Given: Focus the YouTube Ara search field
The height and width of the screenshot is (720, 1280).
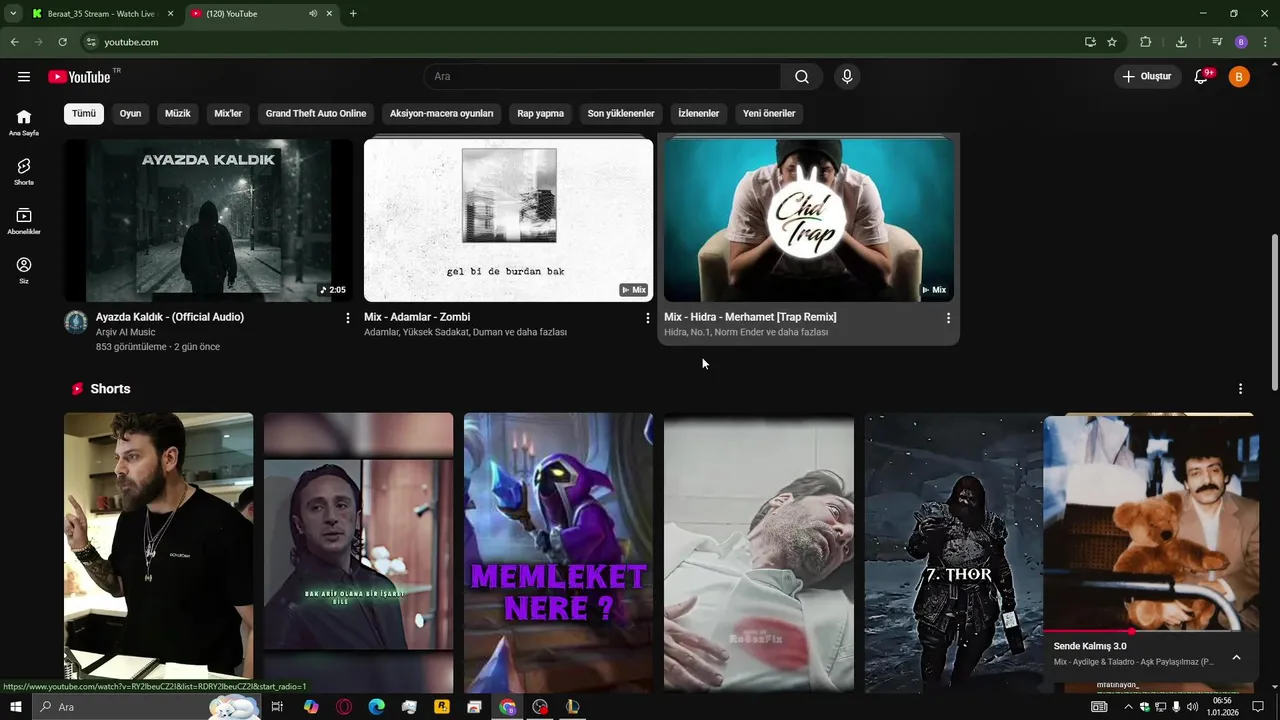Looking at the screenshot, I should point(602,77).
